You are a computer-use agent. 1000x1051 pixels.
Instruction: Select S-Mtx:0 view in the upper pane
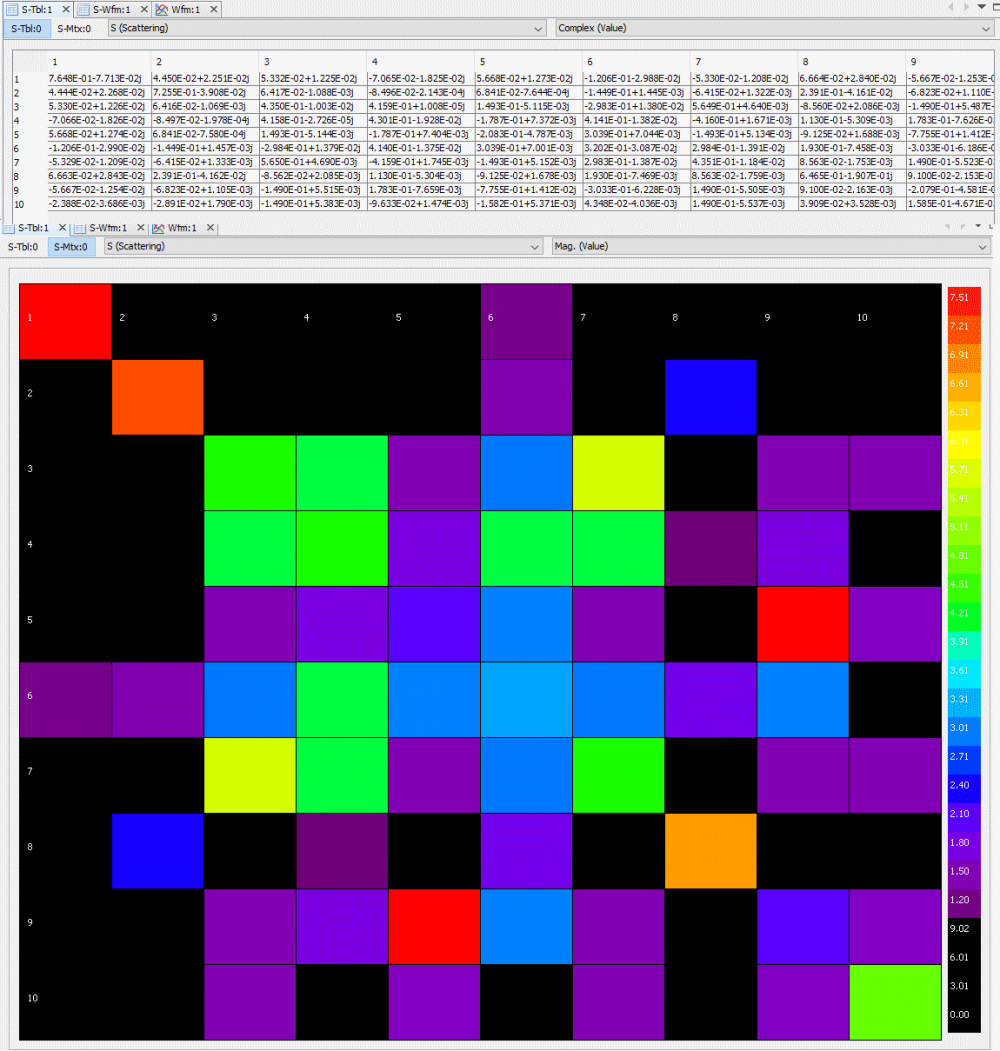72,29
